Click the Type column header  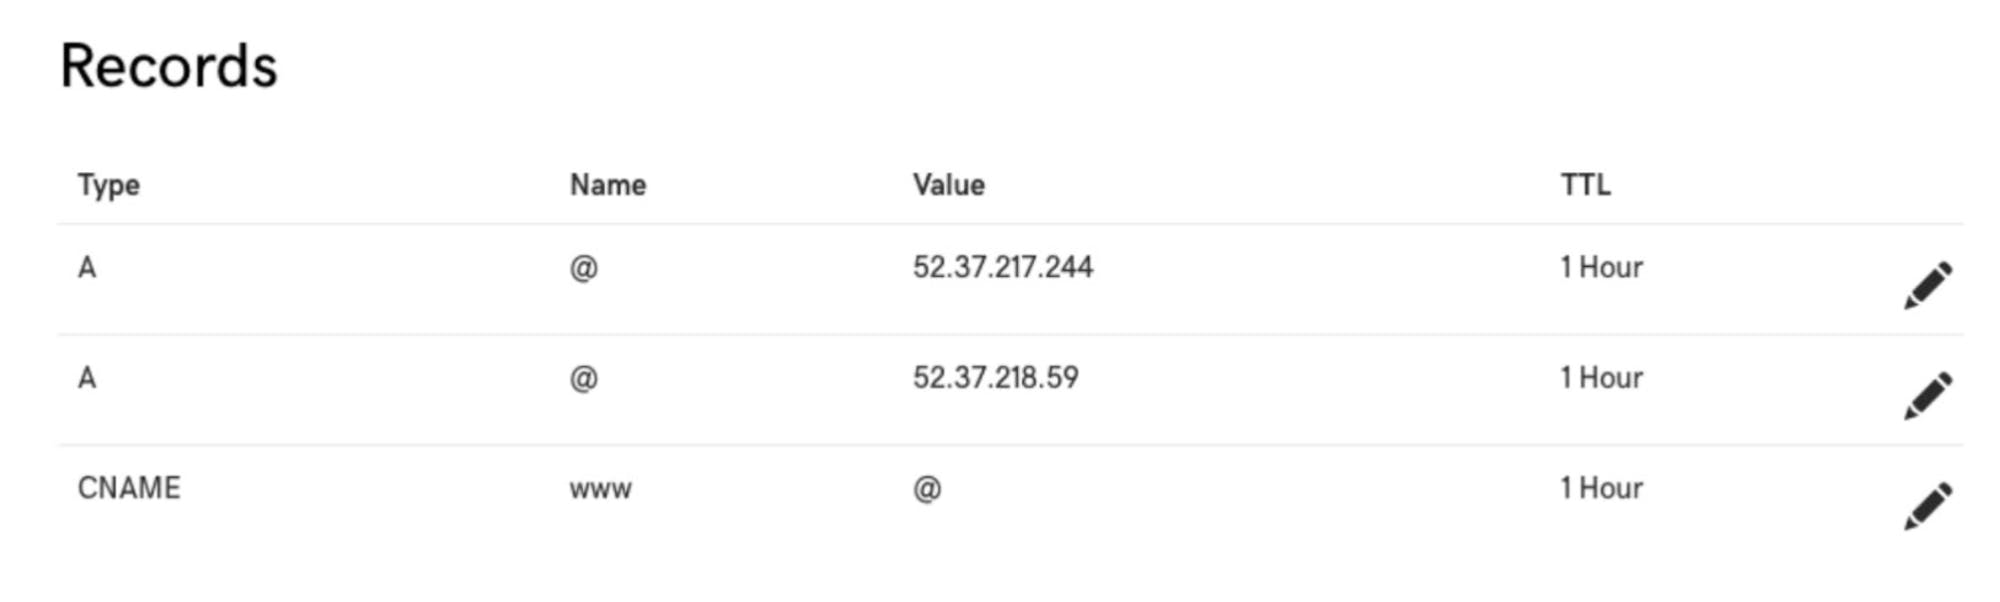pyautogui.click(x=109, y=185)
